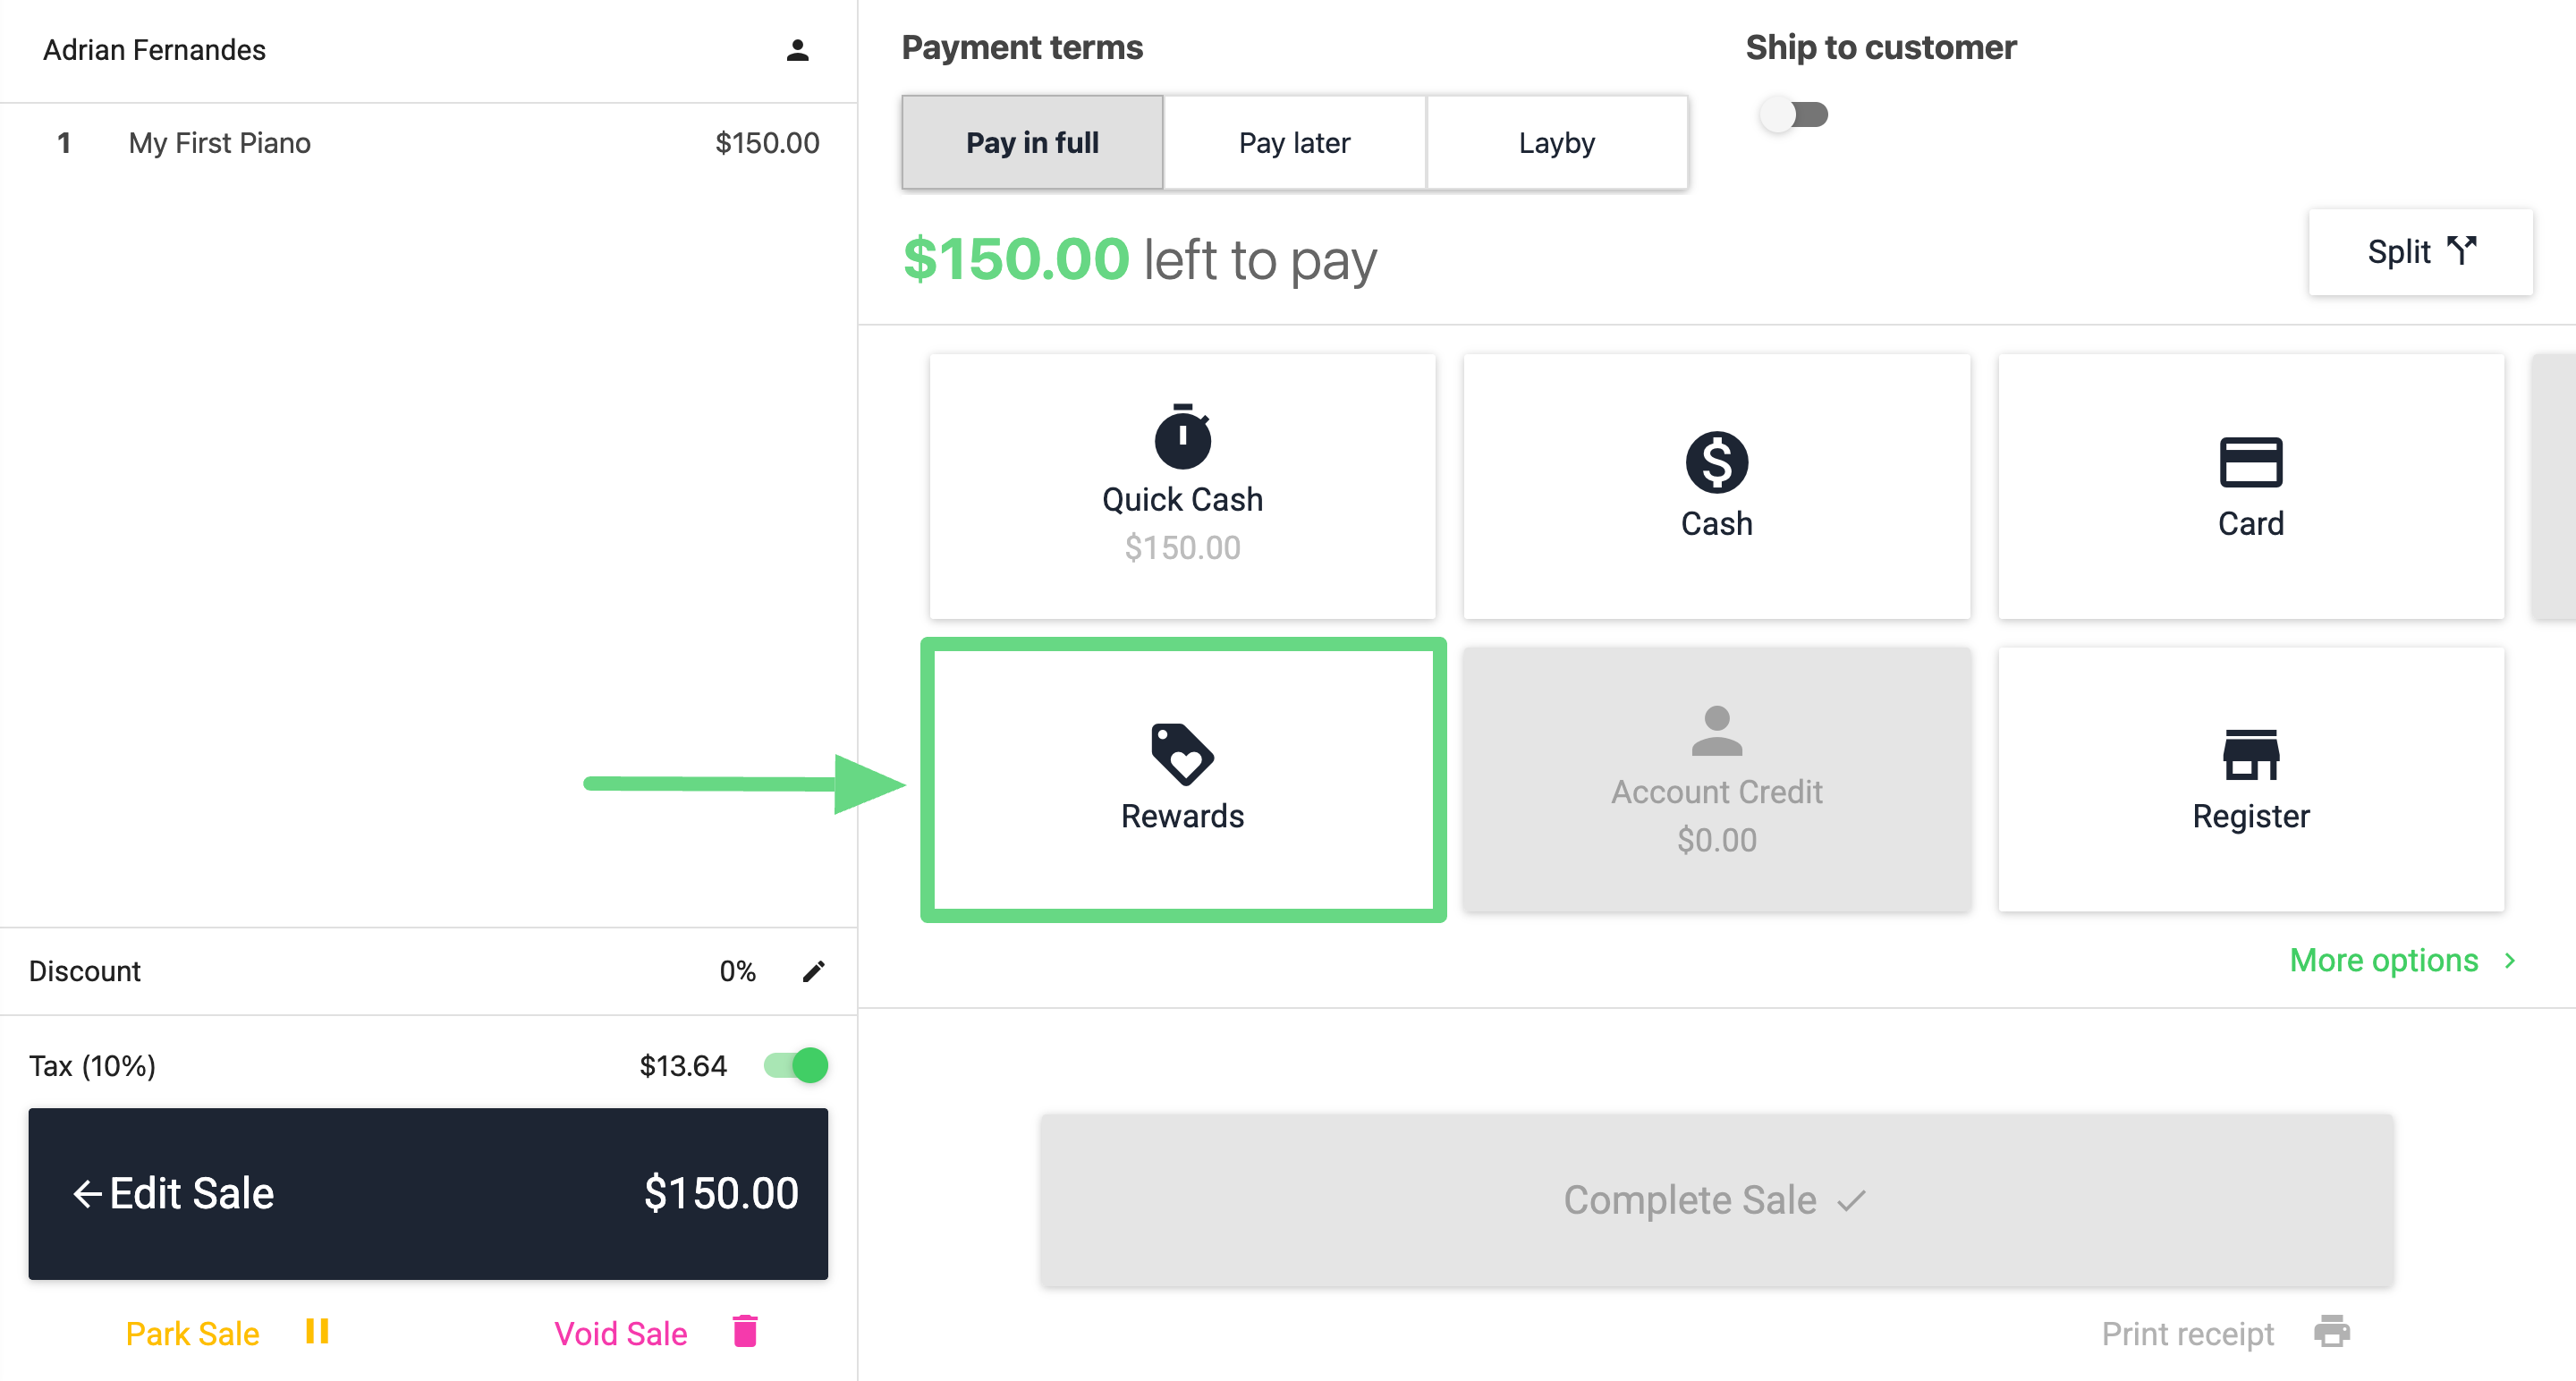Select the Cash dollar-sign payment icon
The height and width of the screenshot is (1381, 2576).
pos(1716,462)
